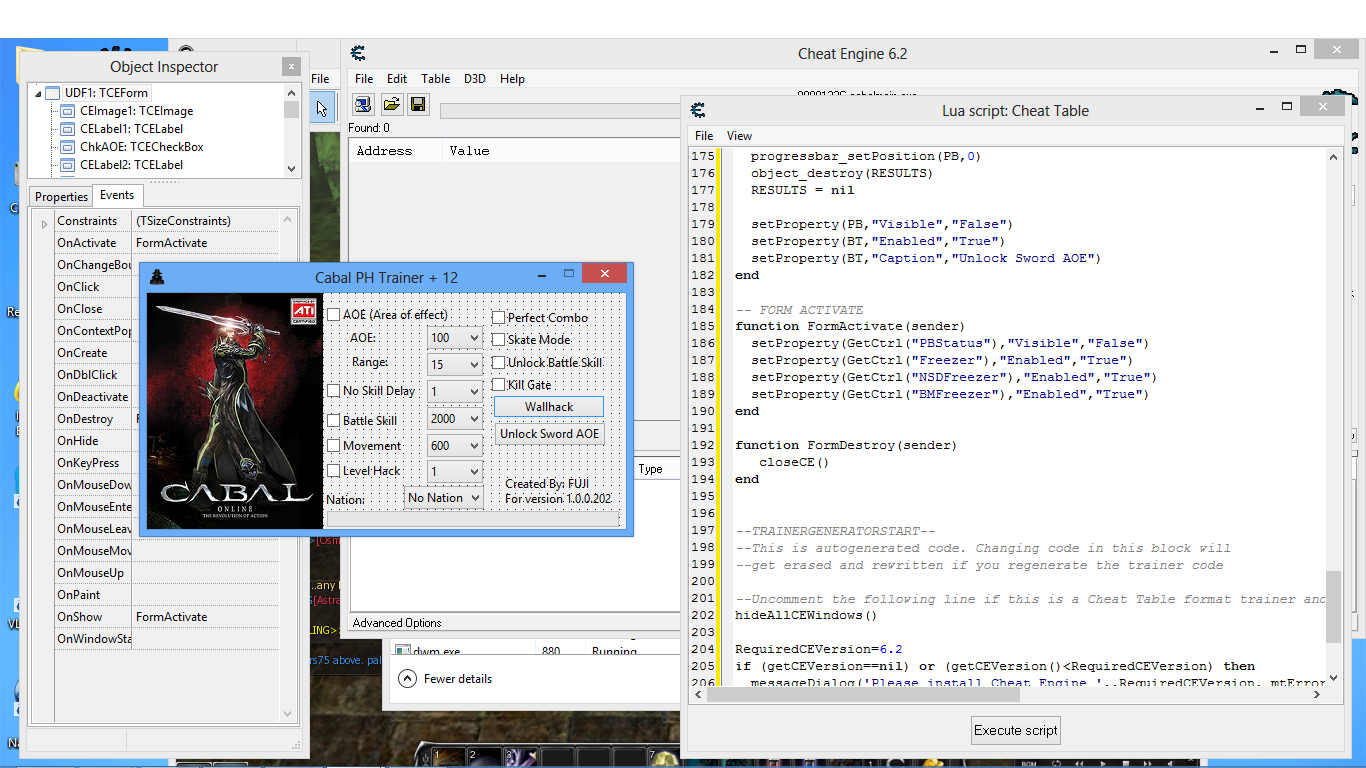Image resolution: width=1366 pixels, height=768 pixels.
Task: Check the Movement checkbox
Action: click(334, 446)
